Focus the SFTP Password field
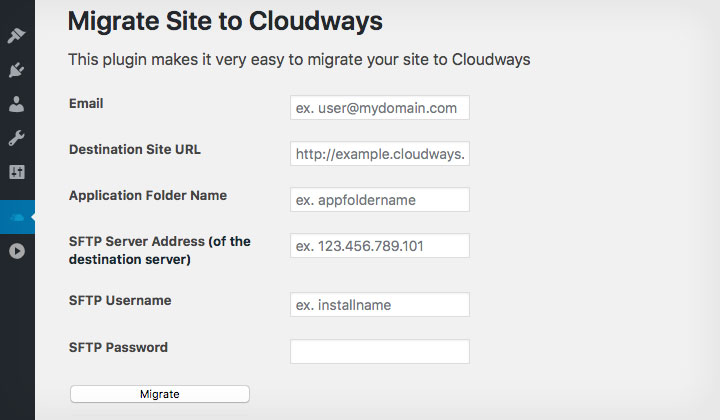 380,352
